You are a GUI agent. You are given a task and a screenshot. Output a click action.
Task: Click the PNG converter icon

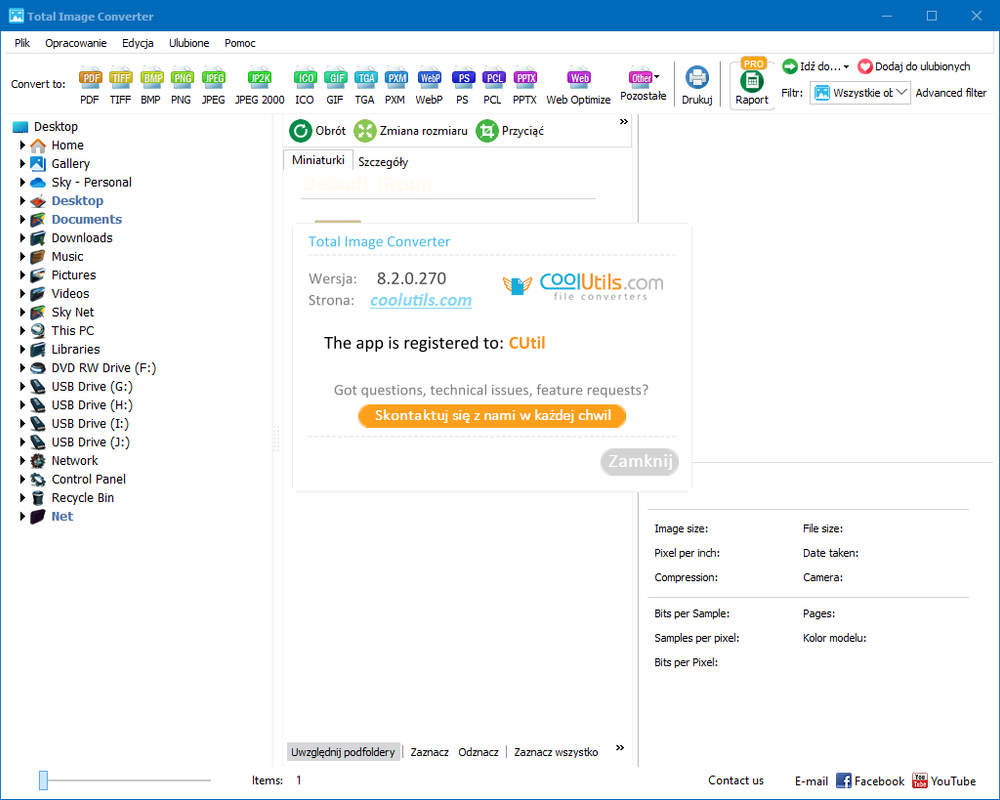(x=182, y=86)
